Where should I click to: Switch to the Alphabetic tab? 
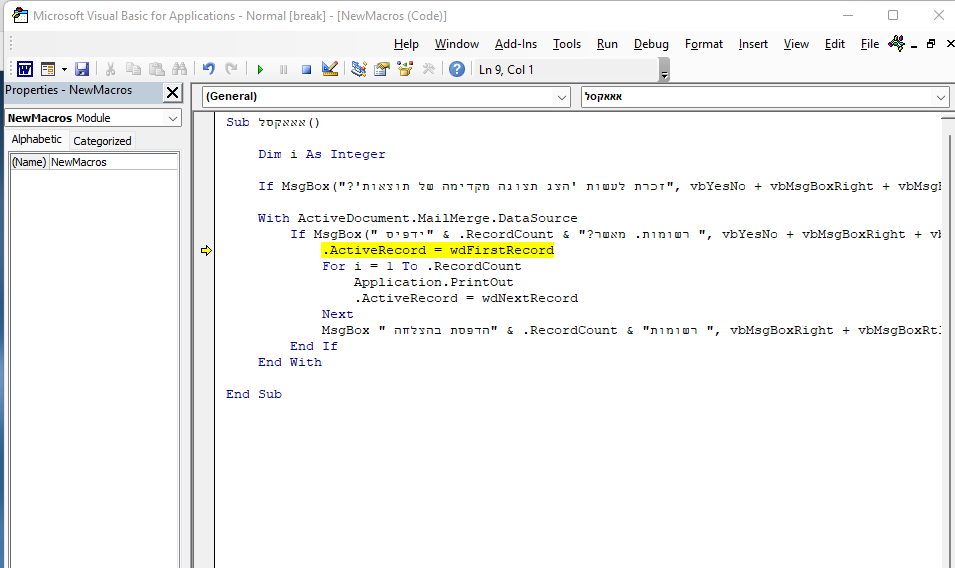click(x=37, y=139)
